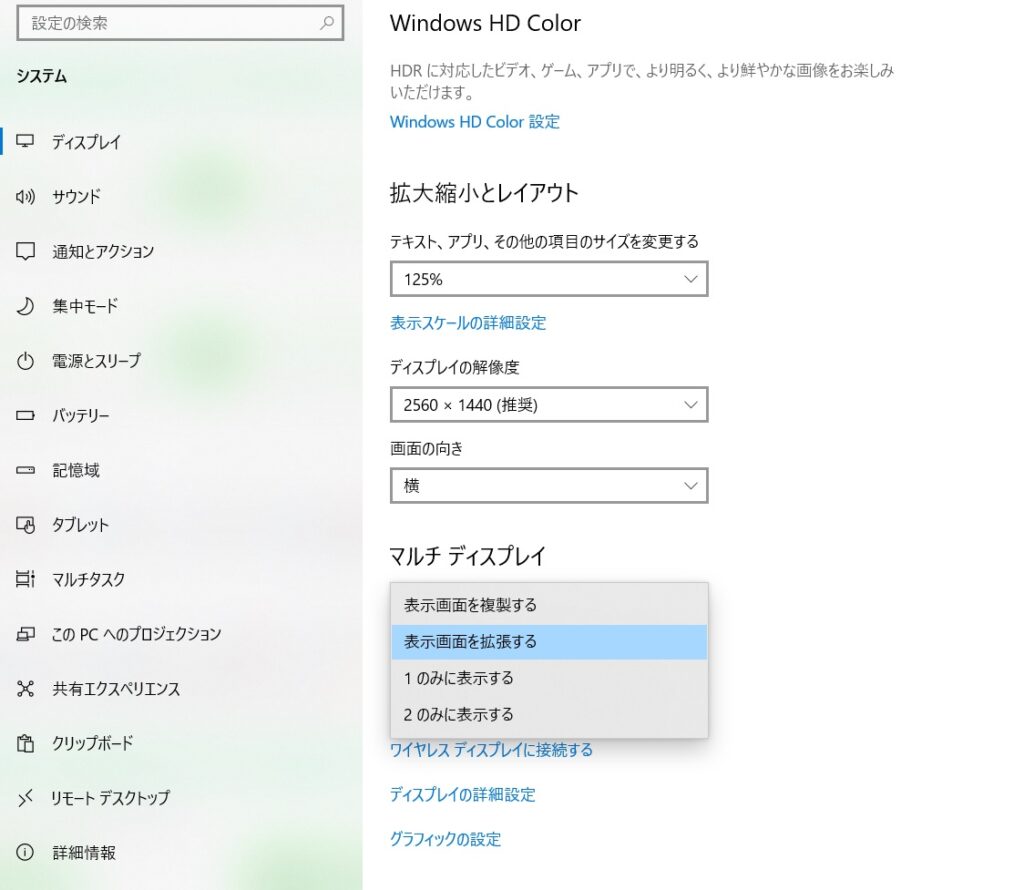Click the 集中モード moon icon
The image size is (1024, 890).
pyautogui.click(x=25, y=306)
